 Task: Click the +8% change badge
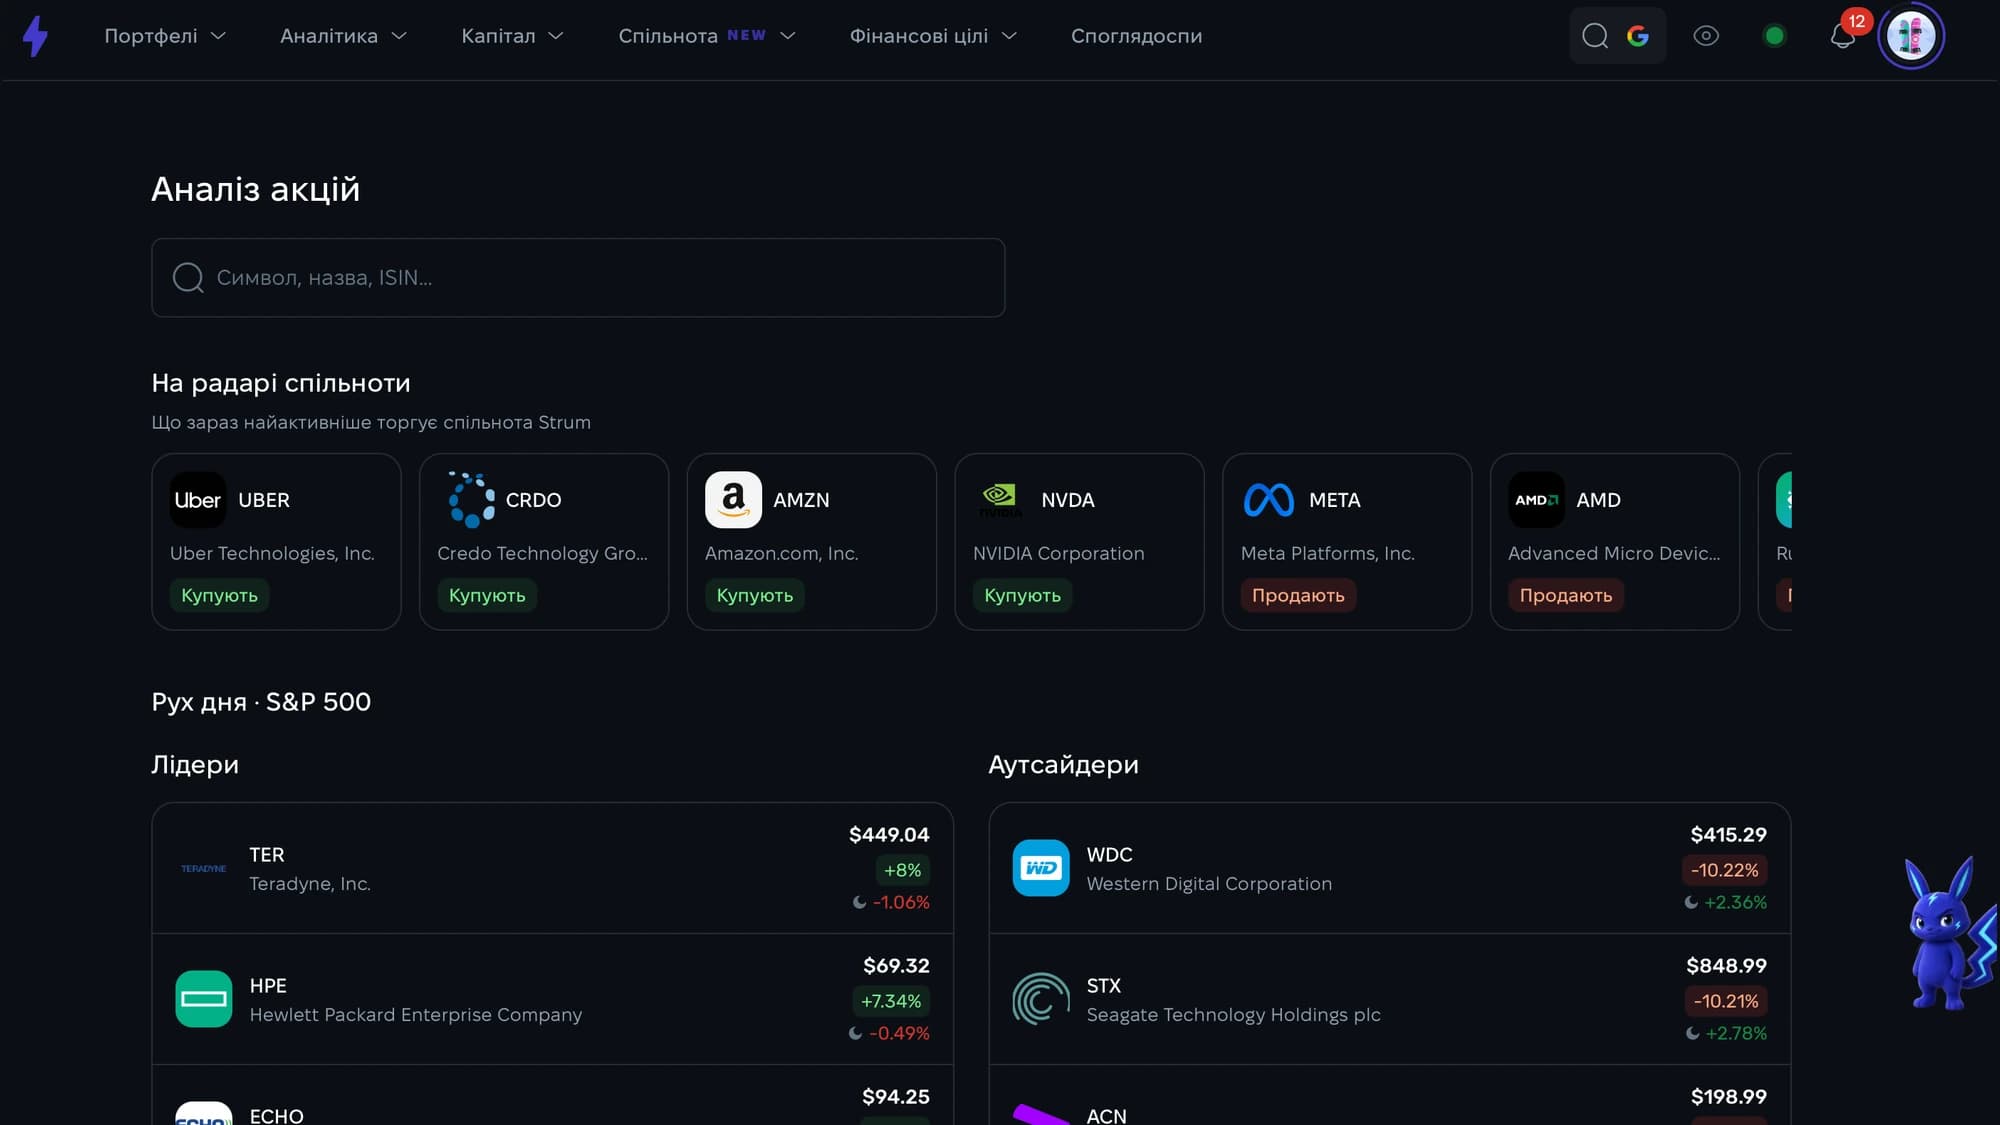coord(902,870)
